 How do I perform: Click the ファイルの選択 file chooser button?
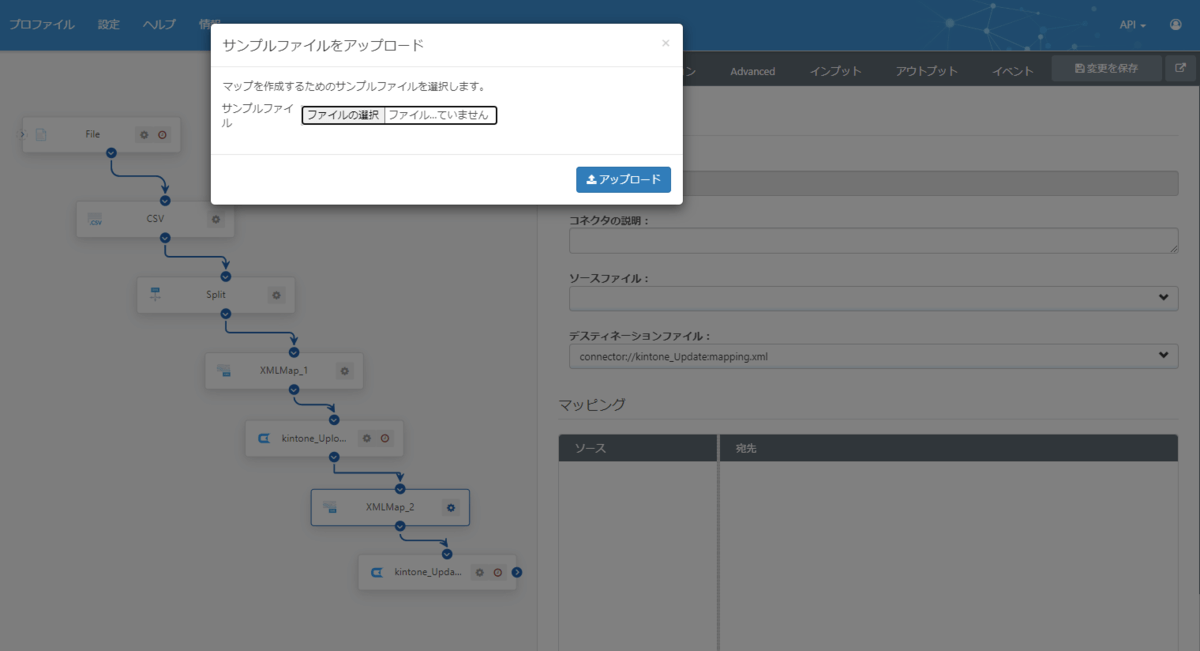343,115
